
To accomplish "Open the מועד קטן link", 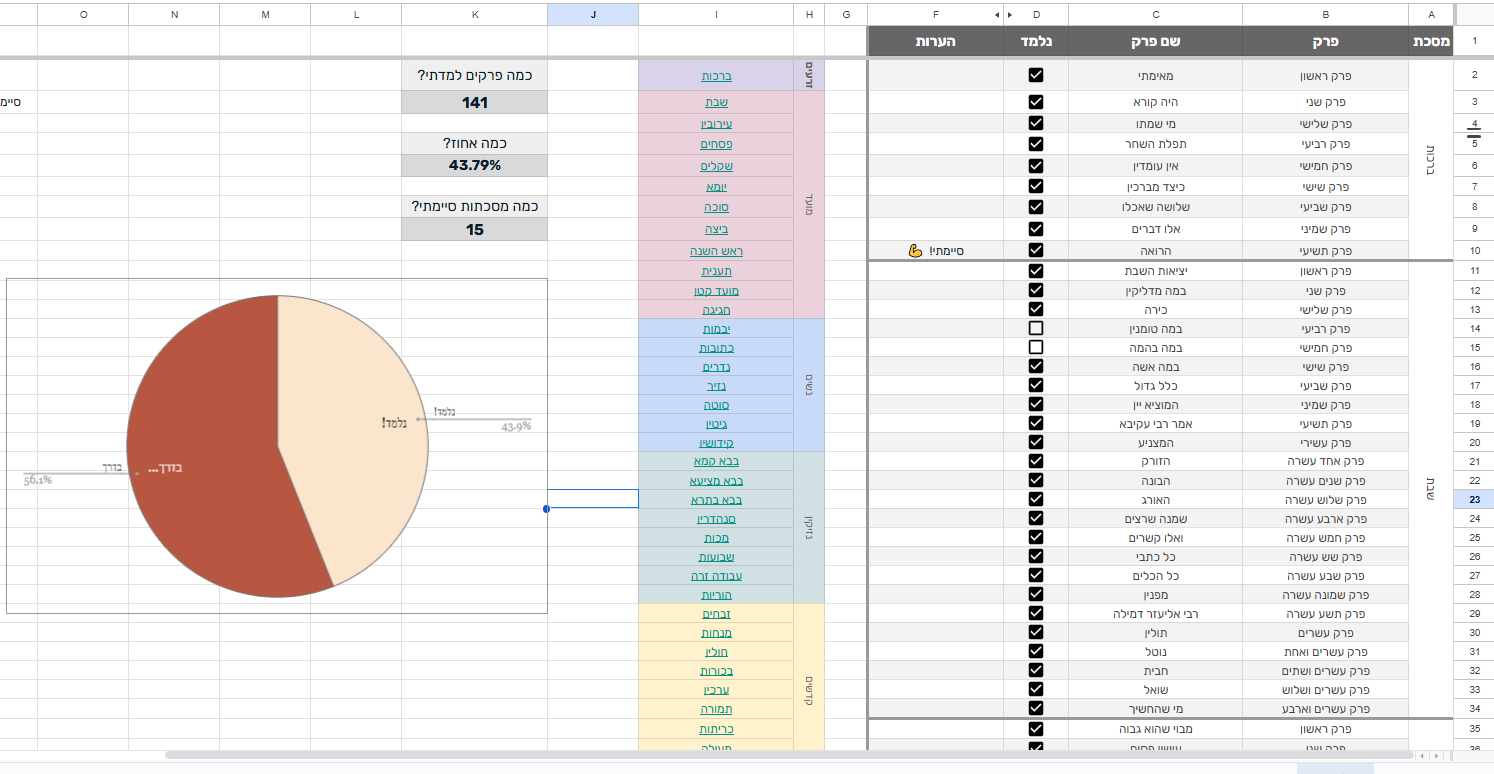I will [714, 290].
